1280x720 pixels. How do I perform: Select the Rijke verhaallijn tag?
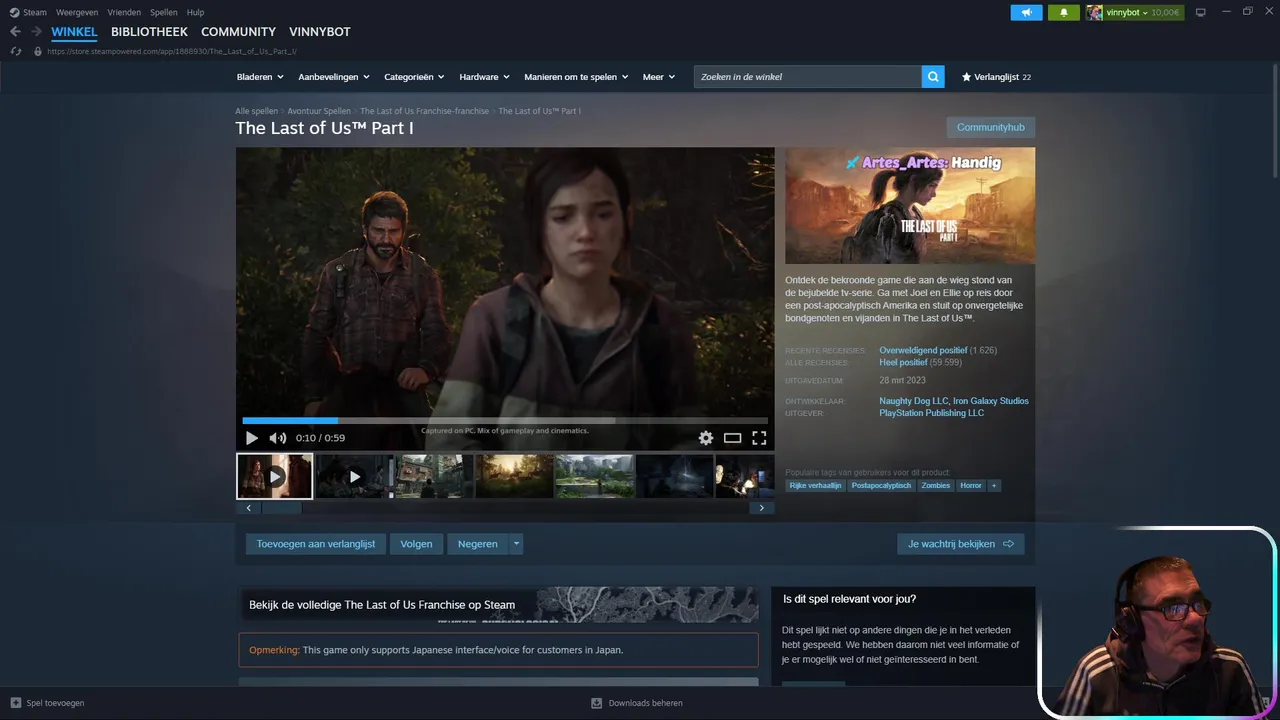tap(815, 485)
